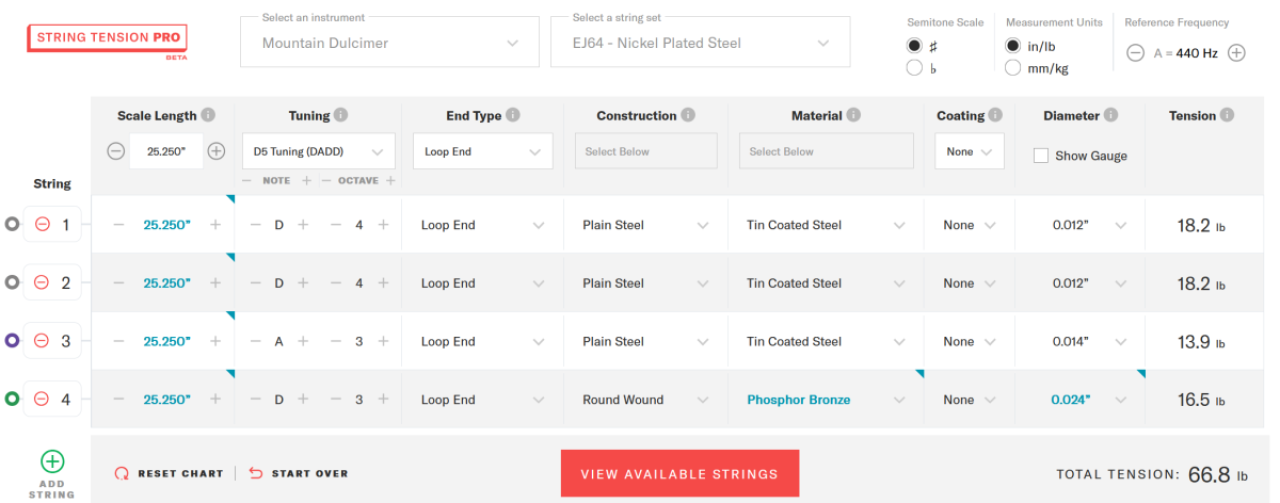Click the Reset Chart button
This screenshot has height=503, width=1280.
tap(169, 474)
